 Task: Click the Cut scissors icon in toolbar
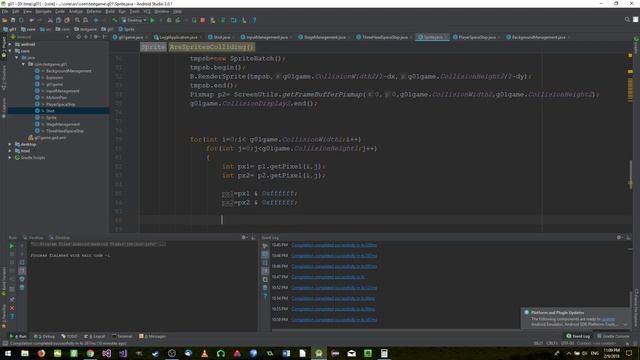[50, 20]
